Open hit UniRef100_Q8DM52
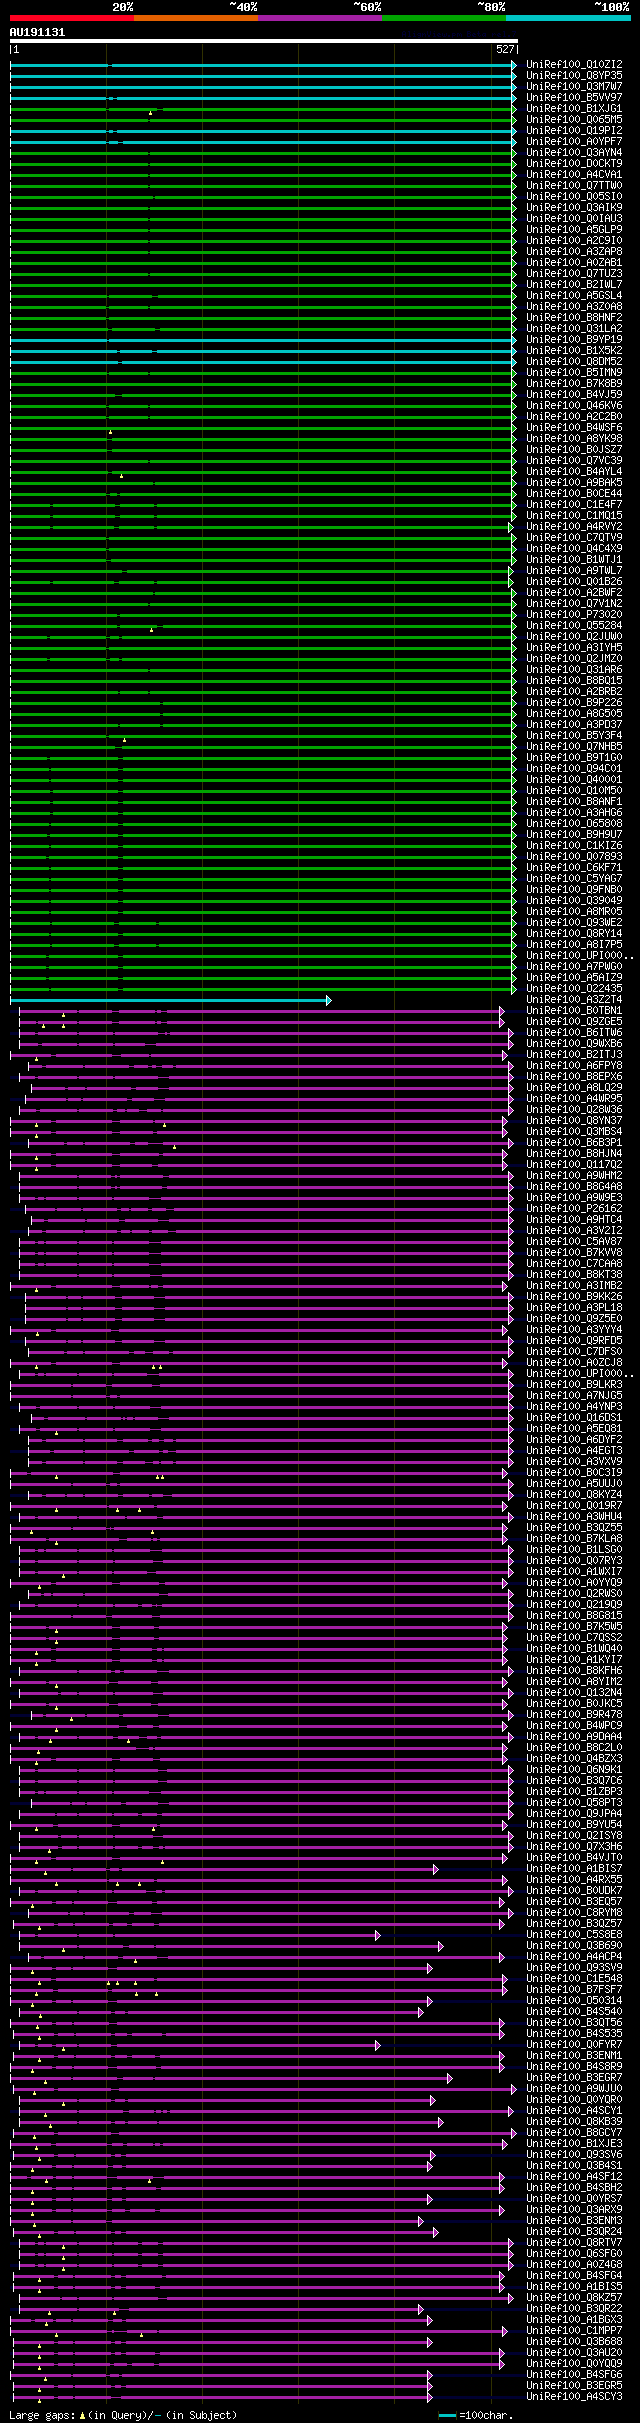640x2423 pixels. pyautogui.click(x=574, y=361)
